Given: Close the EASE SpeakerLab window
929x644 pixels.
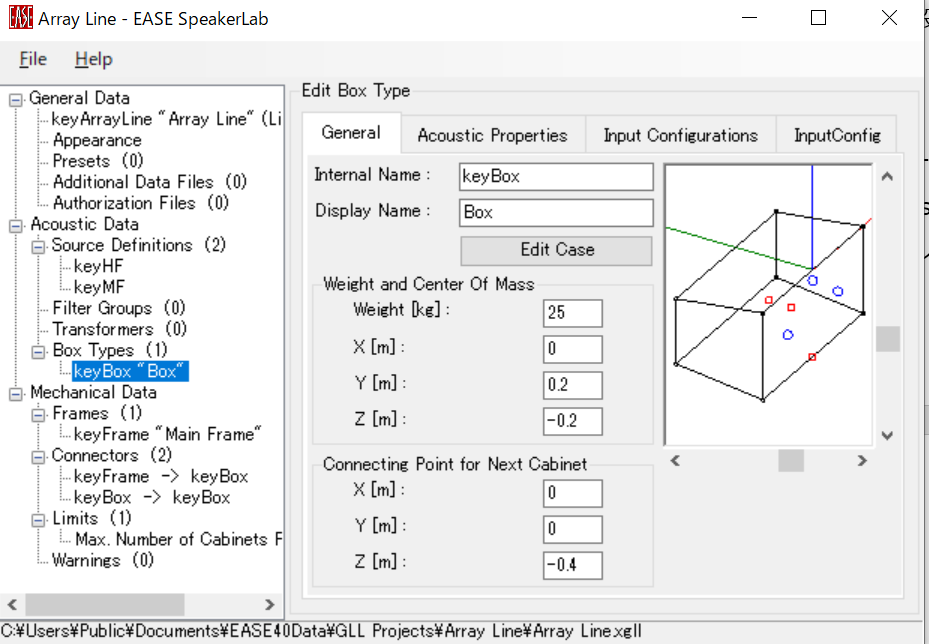Looking at the screenshot, I should tap(889, 18).
